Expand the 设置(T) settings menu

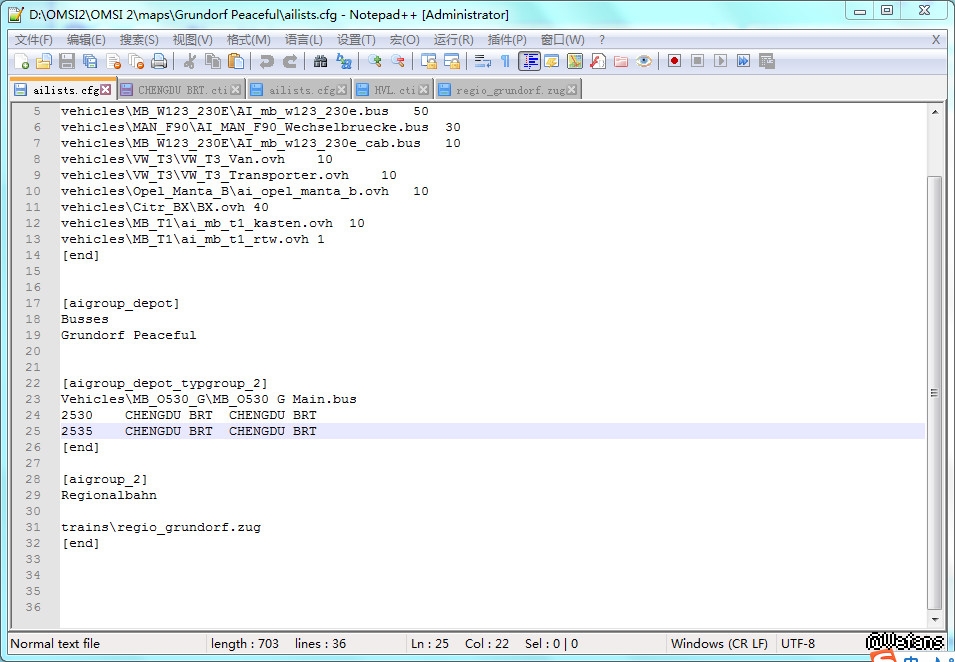coord(356,40)
